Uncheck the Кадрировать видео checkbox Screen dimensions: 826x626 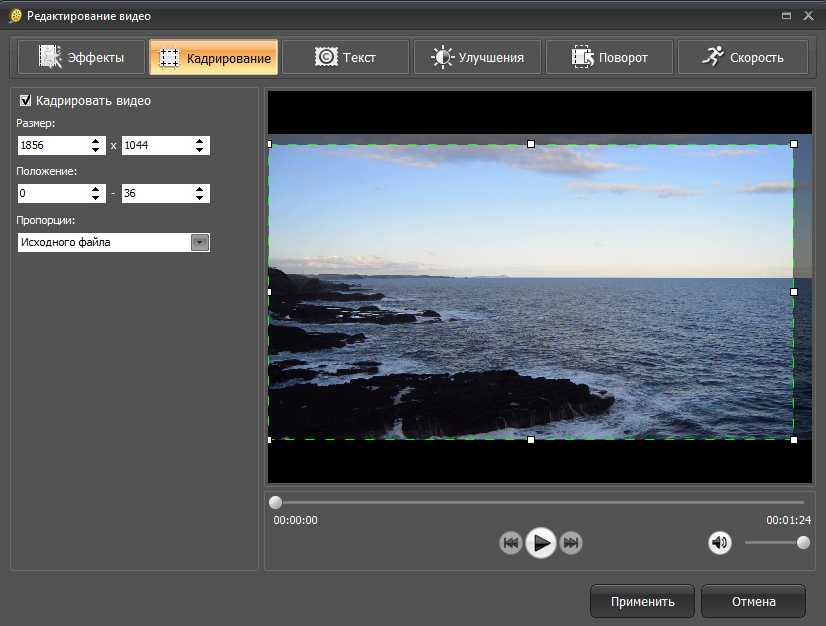[25, 101]
